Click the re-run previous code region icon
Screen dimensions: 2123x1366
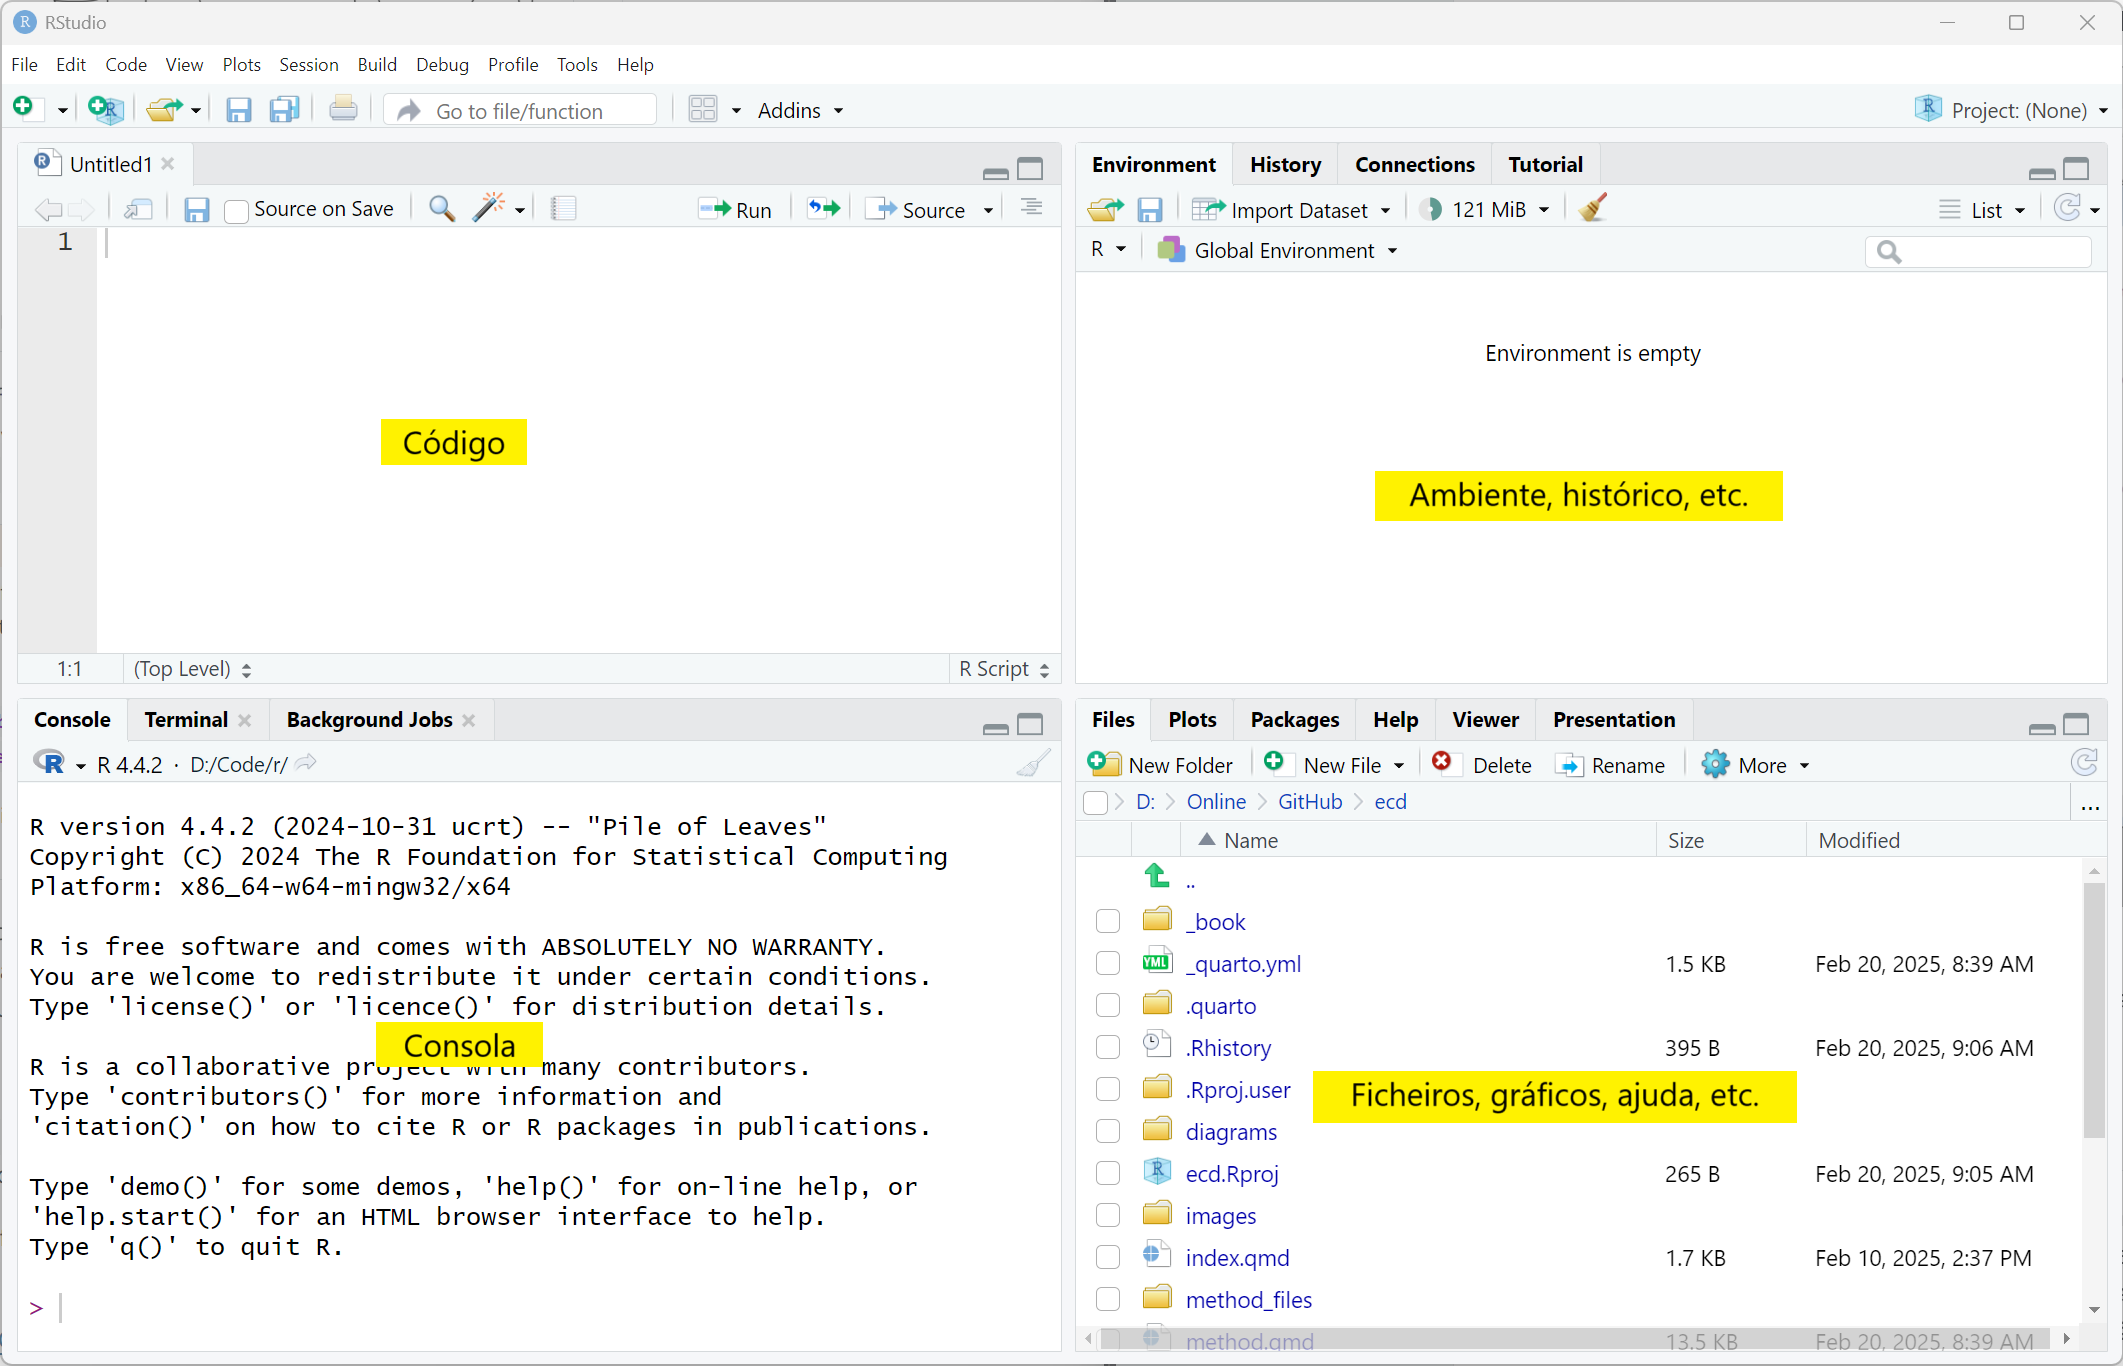click(824, 208)
